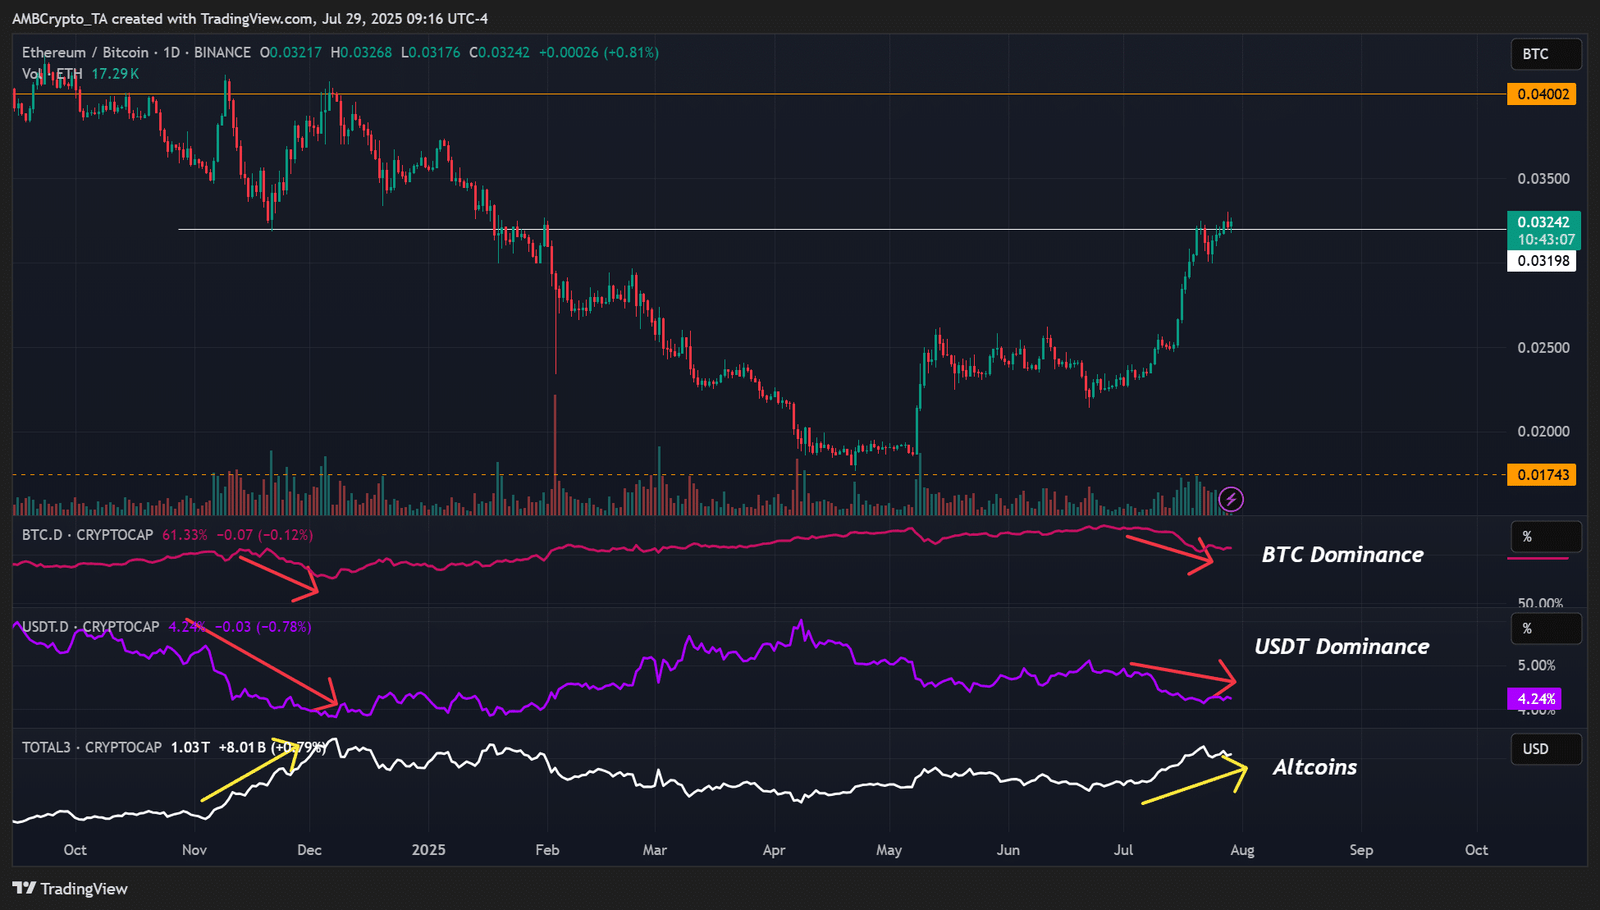
Task: Click the TradingView logo at bottom left
Action: (70, 888)
